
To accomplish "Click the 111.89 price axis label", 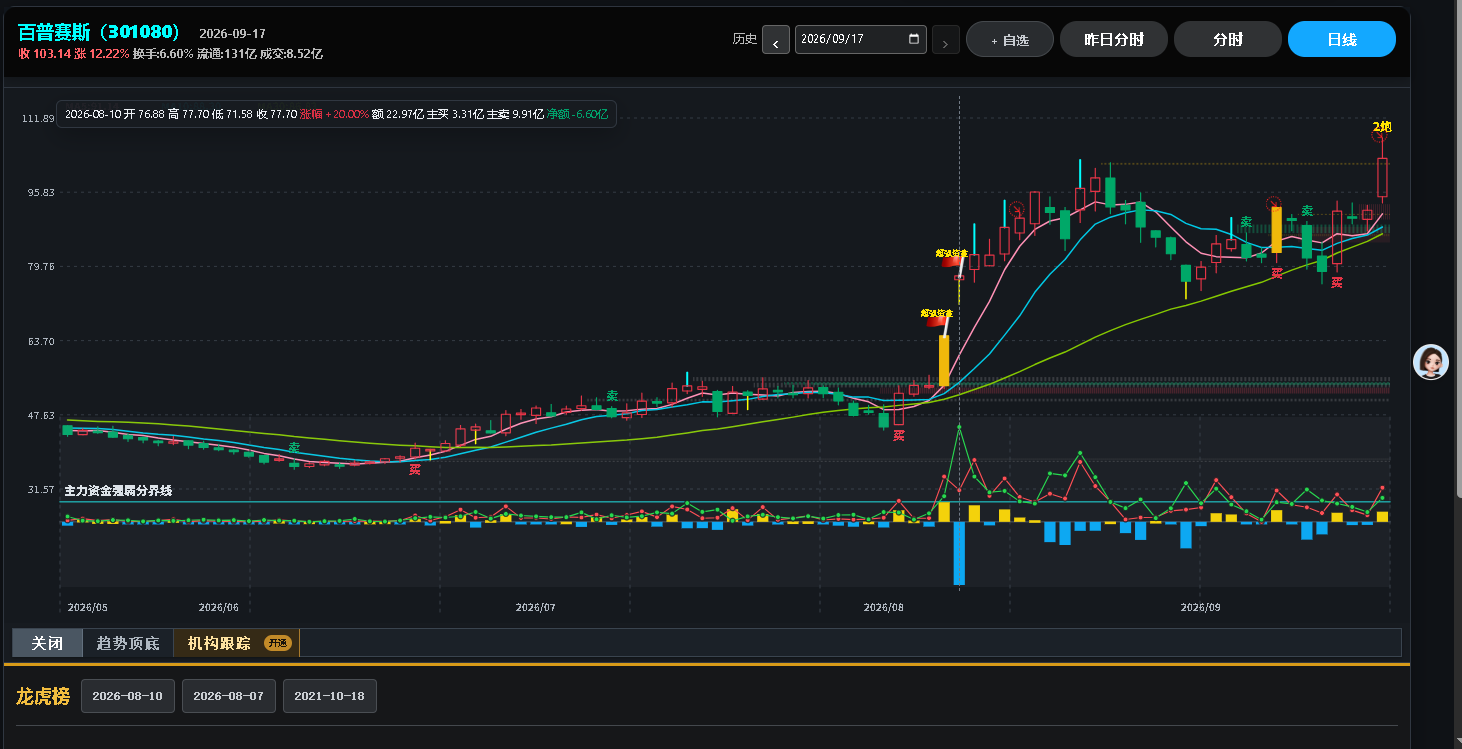I will click(37, 119).
